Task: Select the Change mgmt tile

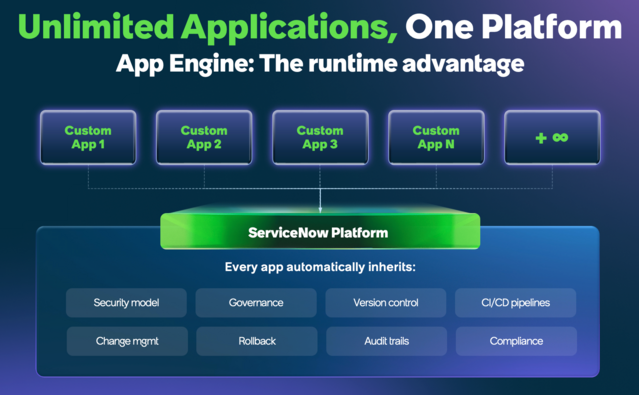Action: pyautogui.click(x=127, y=341)
